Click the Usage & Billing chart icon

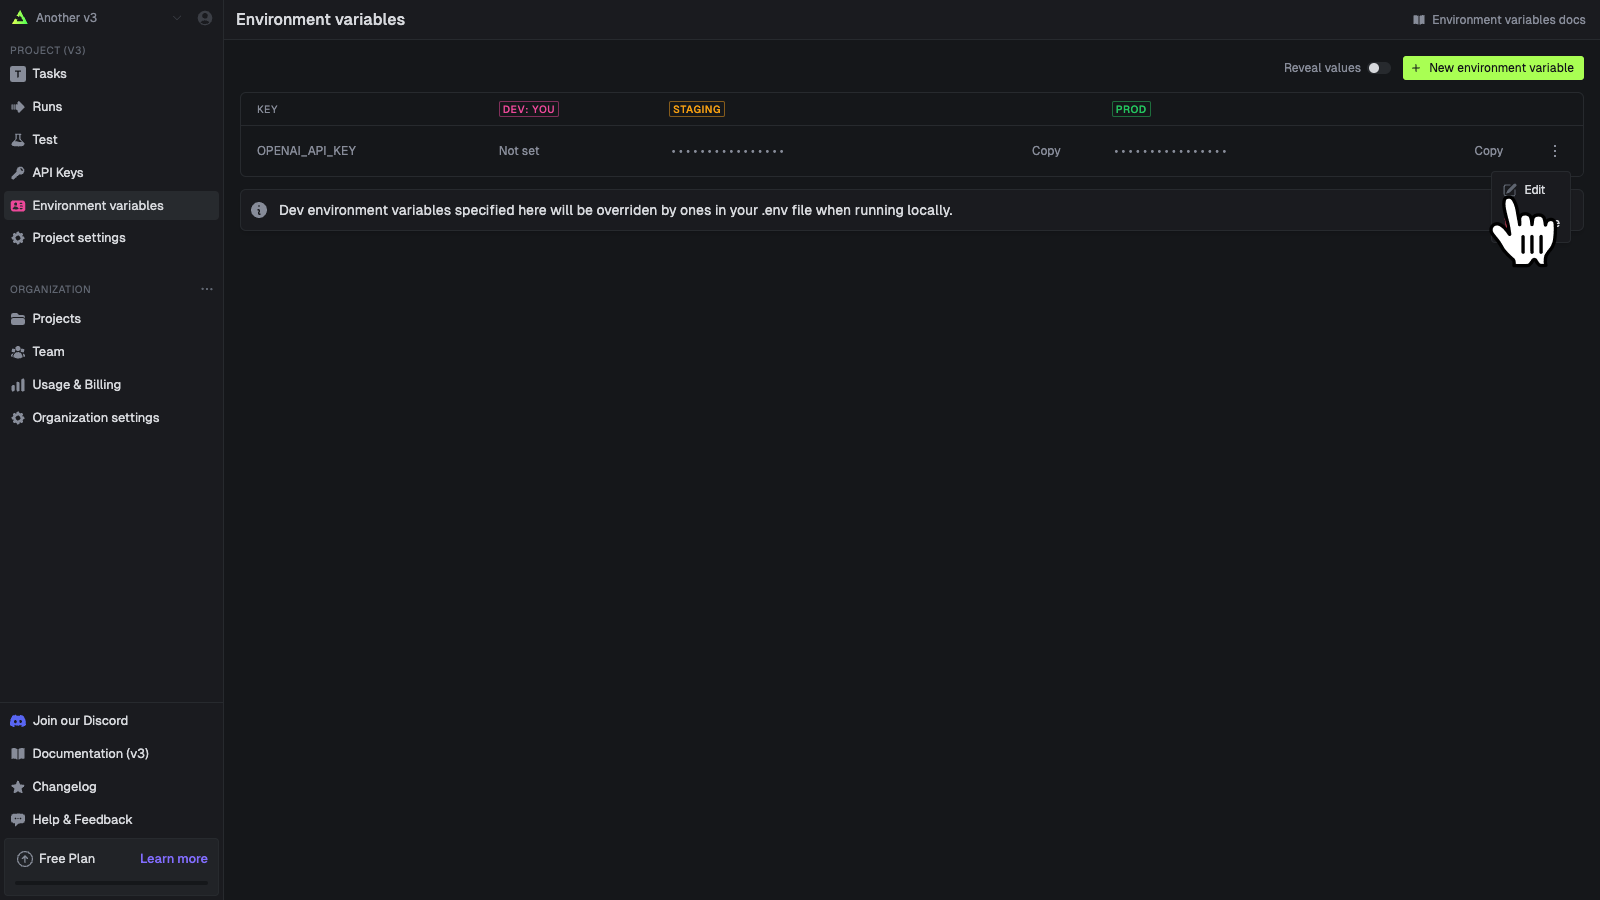click(x=18, y=384)
